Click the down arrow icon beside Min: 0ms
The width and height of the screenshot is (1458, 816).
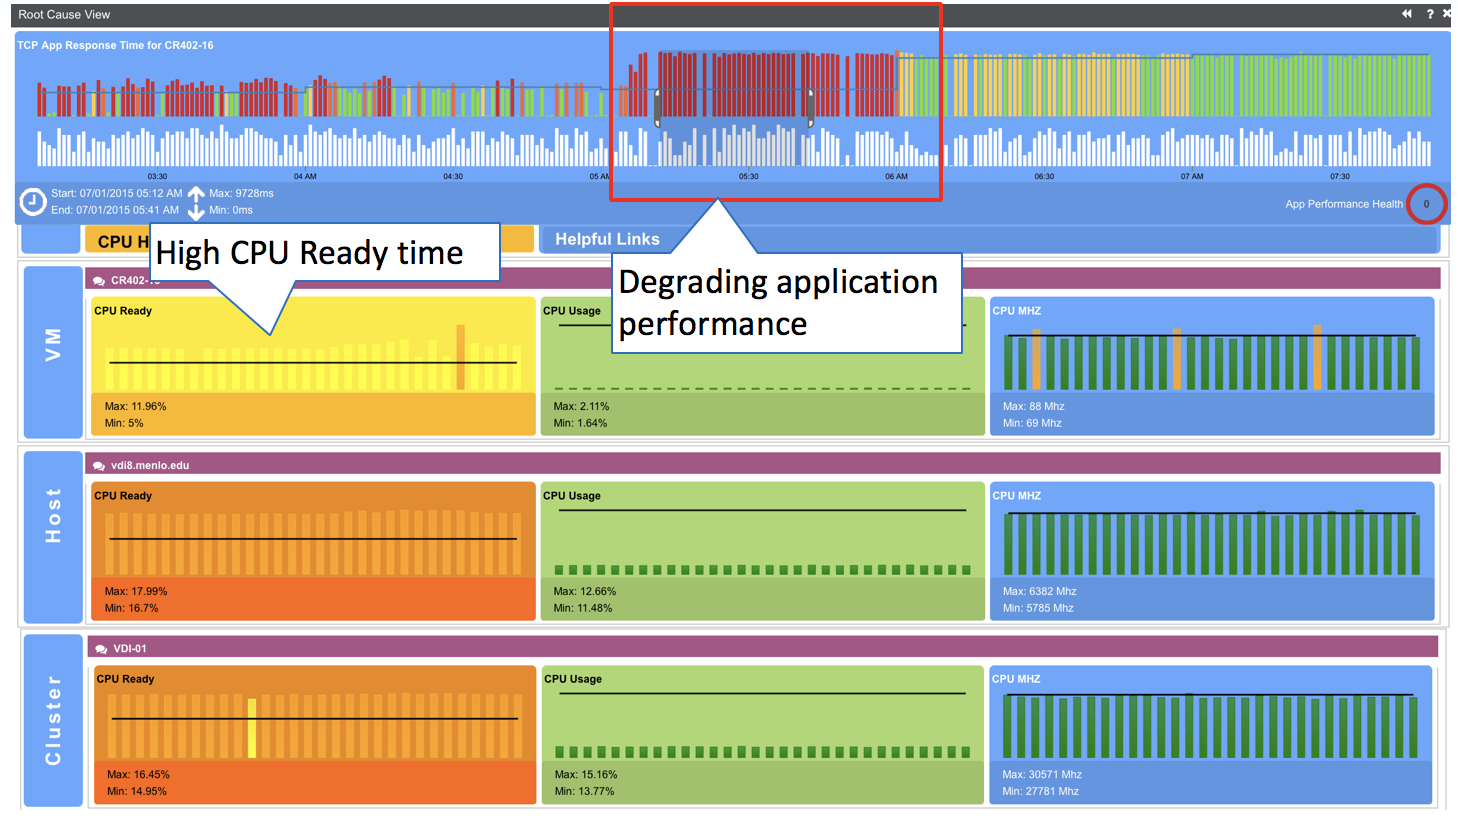click(196, 211)
